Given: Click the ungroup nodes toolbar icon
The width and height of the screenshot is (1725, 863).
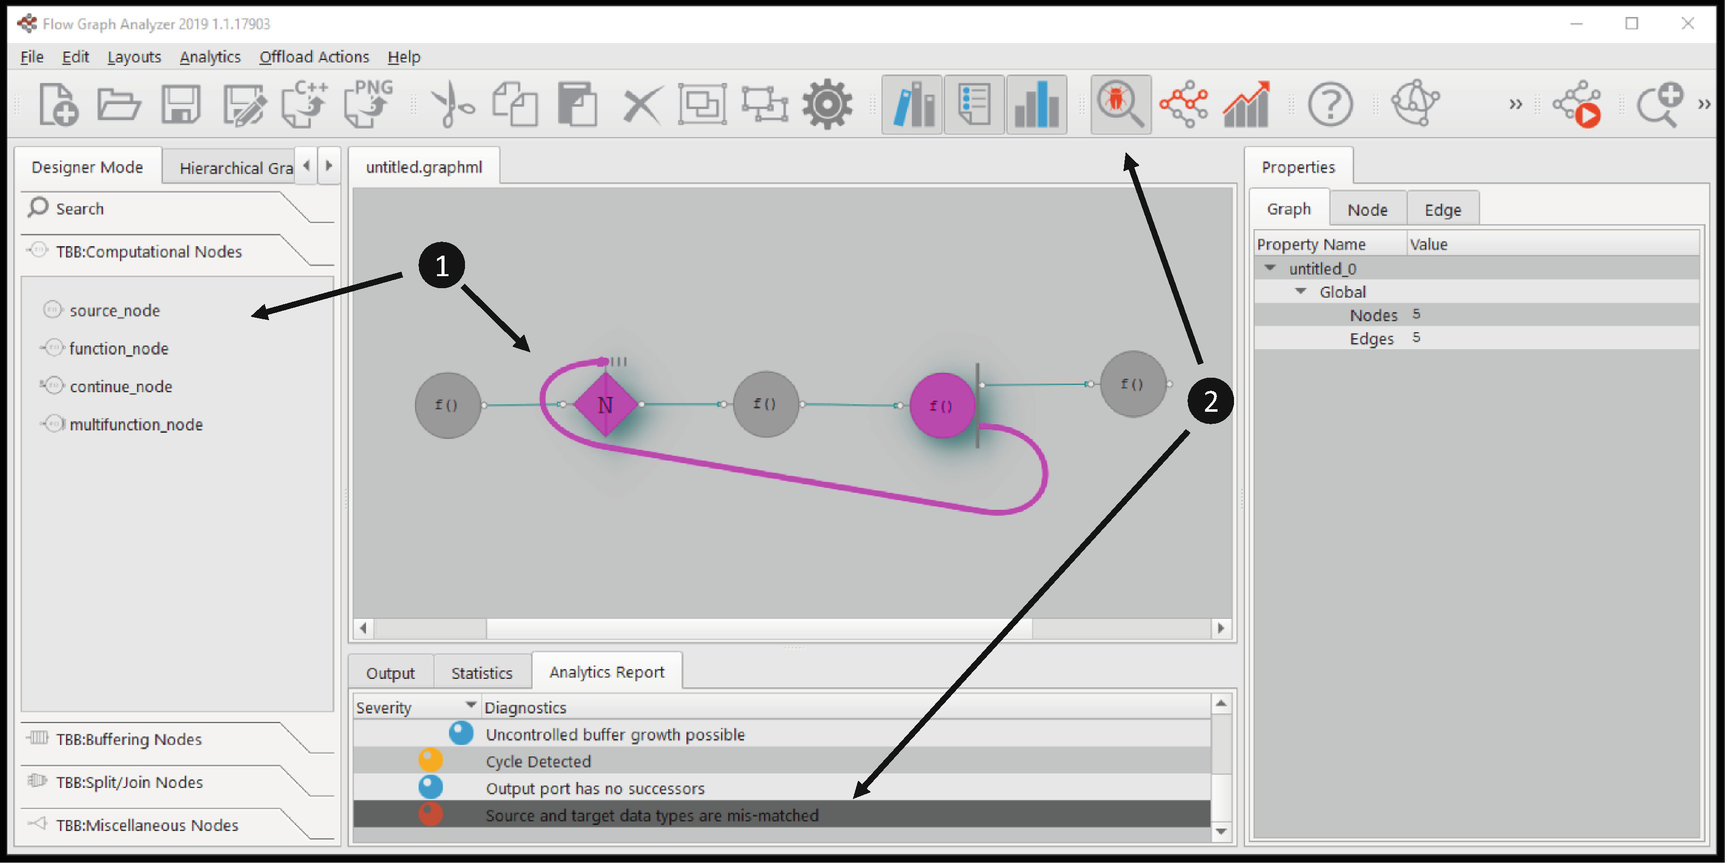Looking at the screenshot, I should pyautogui.click(x=765, y=104).
